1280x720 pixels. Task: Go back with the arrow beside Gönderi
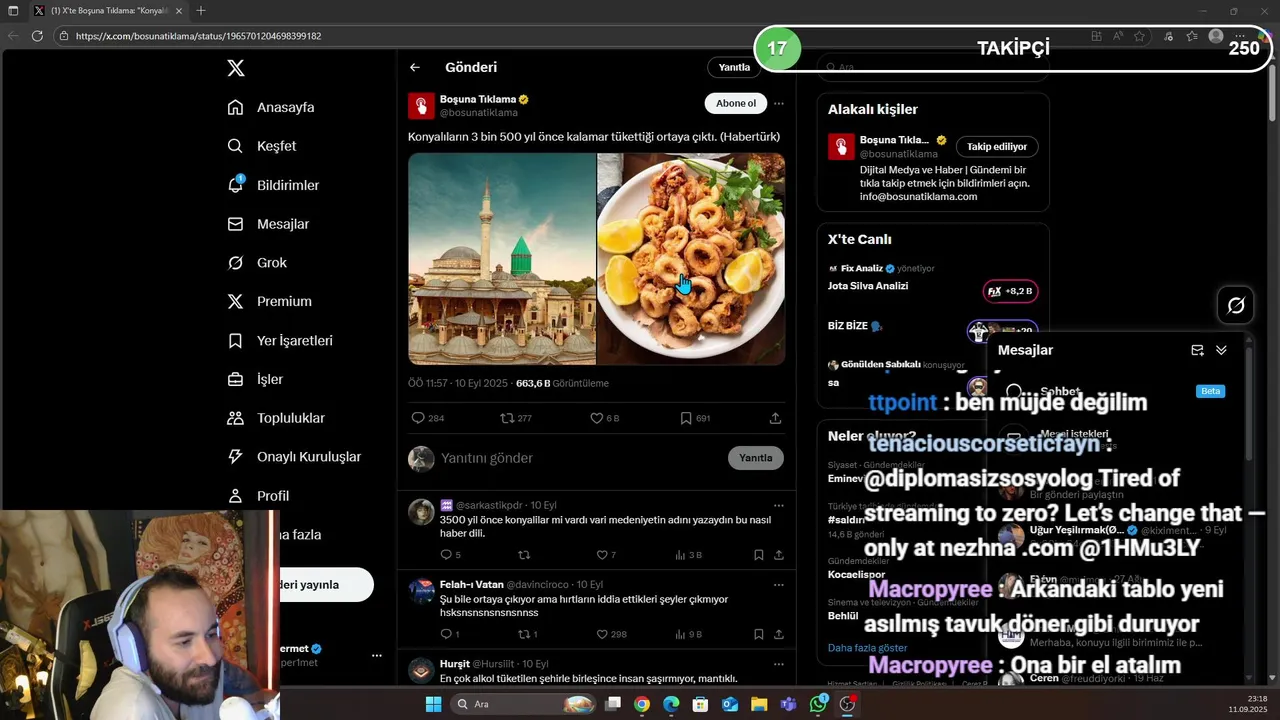click(415, 67)
